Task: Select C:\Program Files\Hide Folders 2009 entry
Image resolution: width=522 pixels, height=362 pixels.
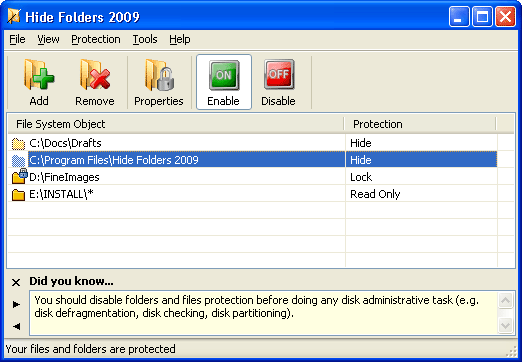Action: click(x=114, y=160)
